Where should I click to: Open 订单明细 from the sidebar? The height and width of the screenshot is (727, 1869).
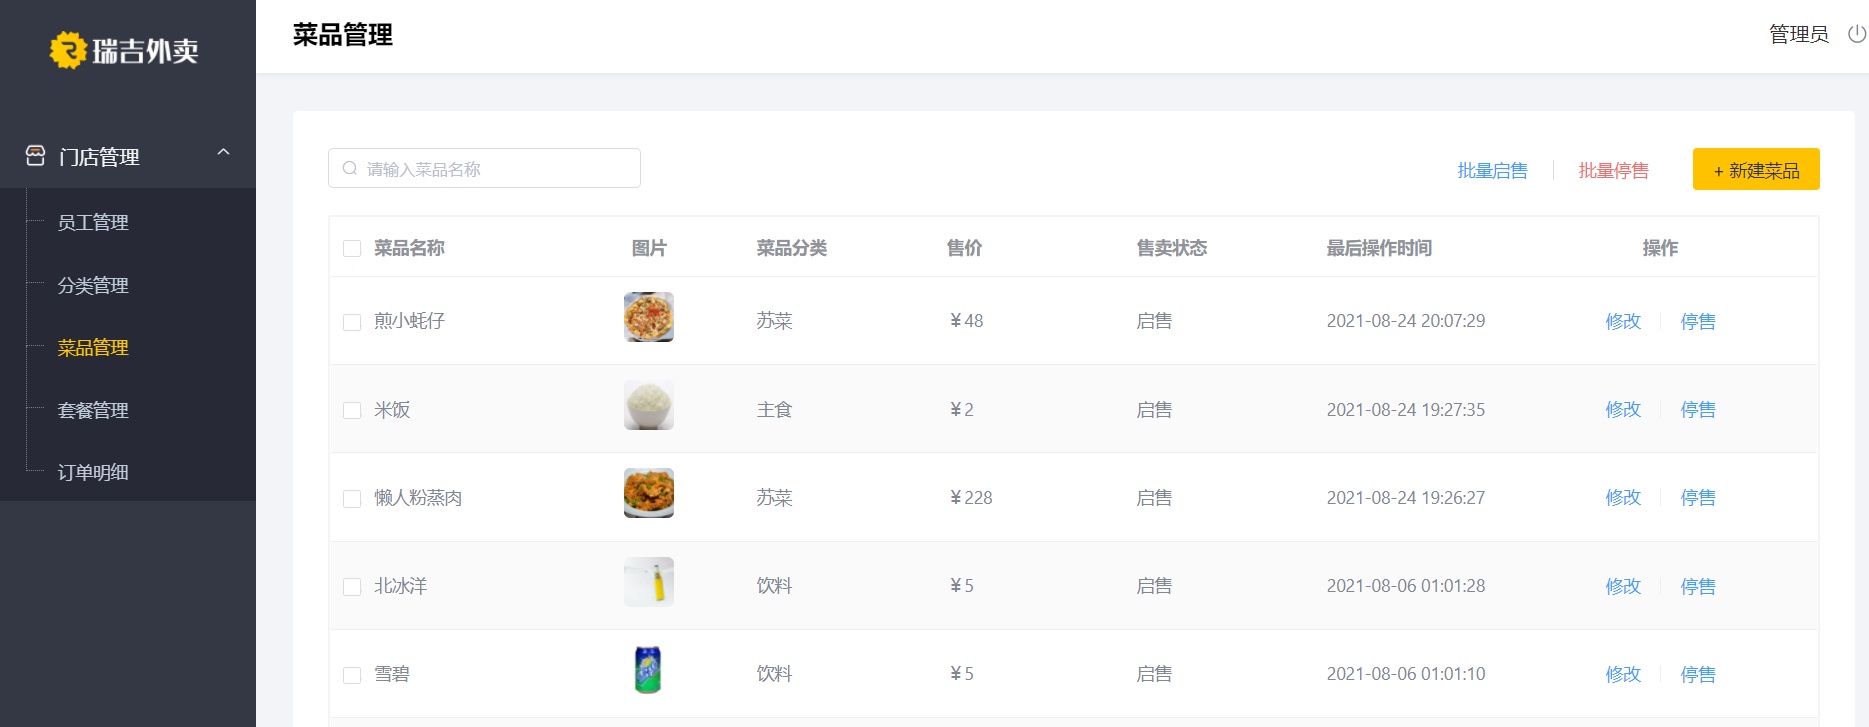(93, 473)
